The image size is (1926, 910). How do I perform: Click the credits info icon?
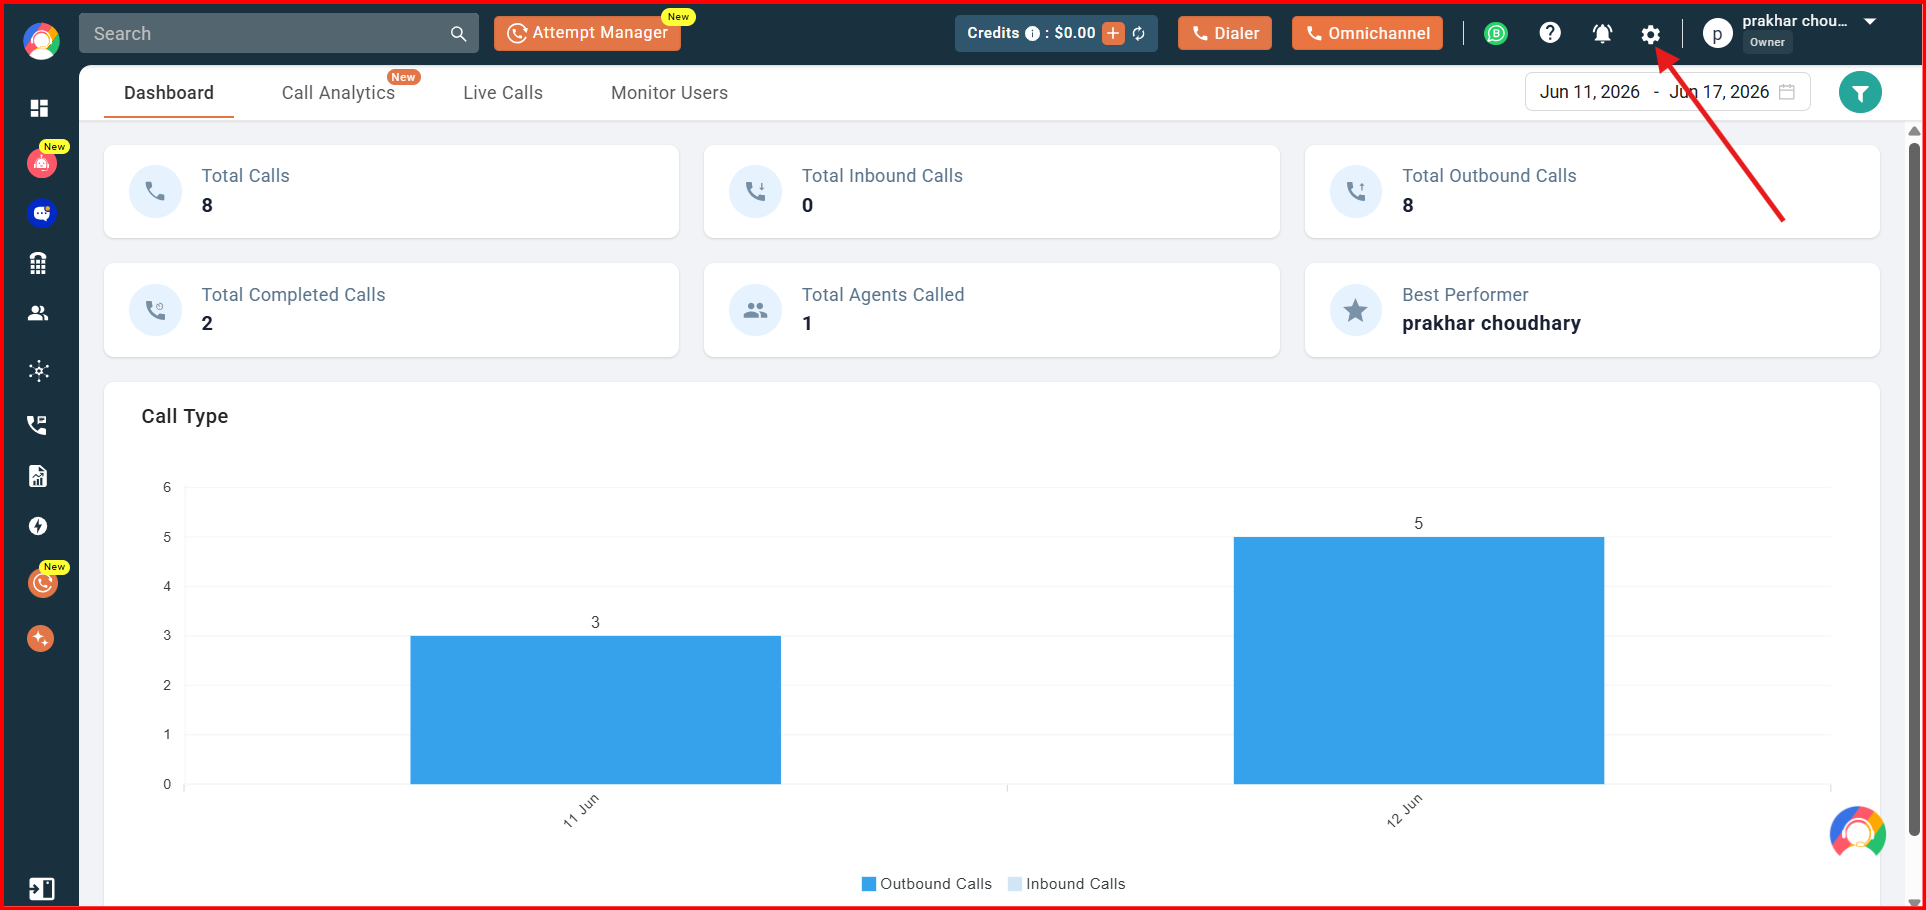pos(1032,33)
